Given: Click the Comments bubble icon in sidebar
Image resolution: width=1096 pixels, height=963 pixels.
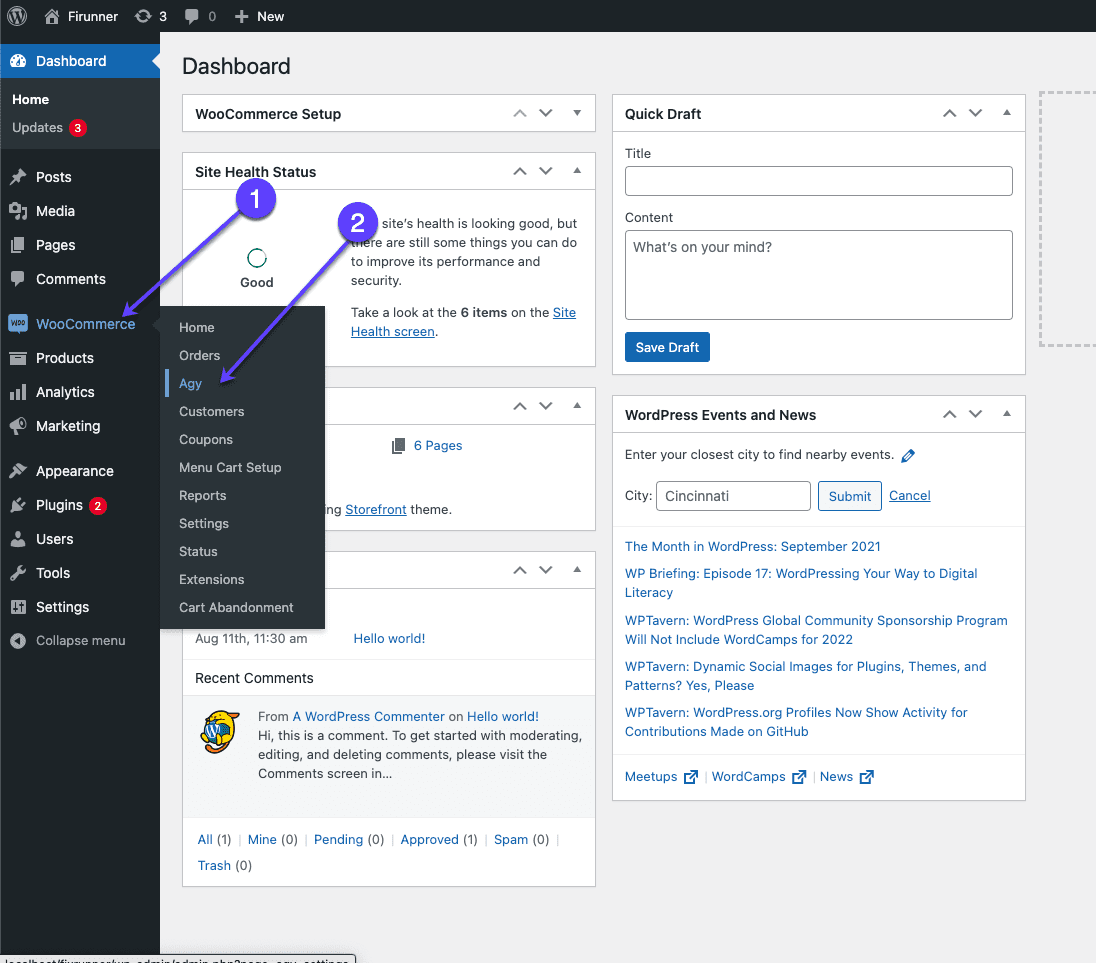Looking at the screenshot, I should (18, 278).
